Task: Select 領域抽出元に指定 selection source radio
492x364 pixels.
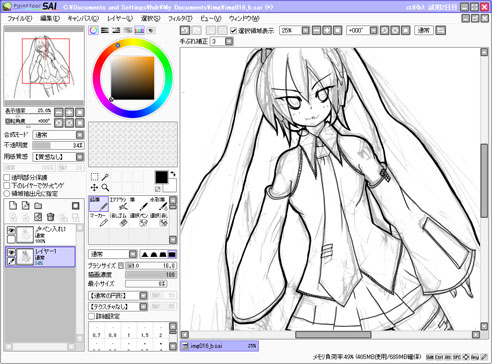Action: tap(7, 193)
